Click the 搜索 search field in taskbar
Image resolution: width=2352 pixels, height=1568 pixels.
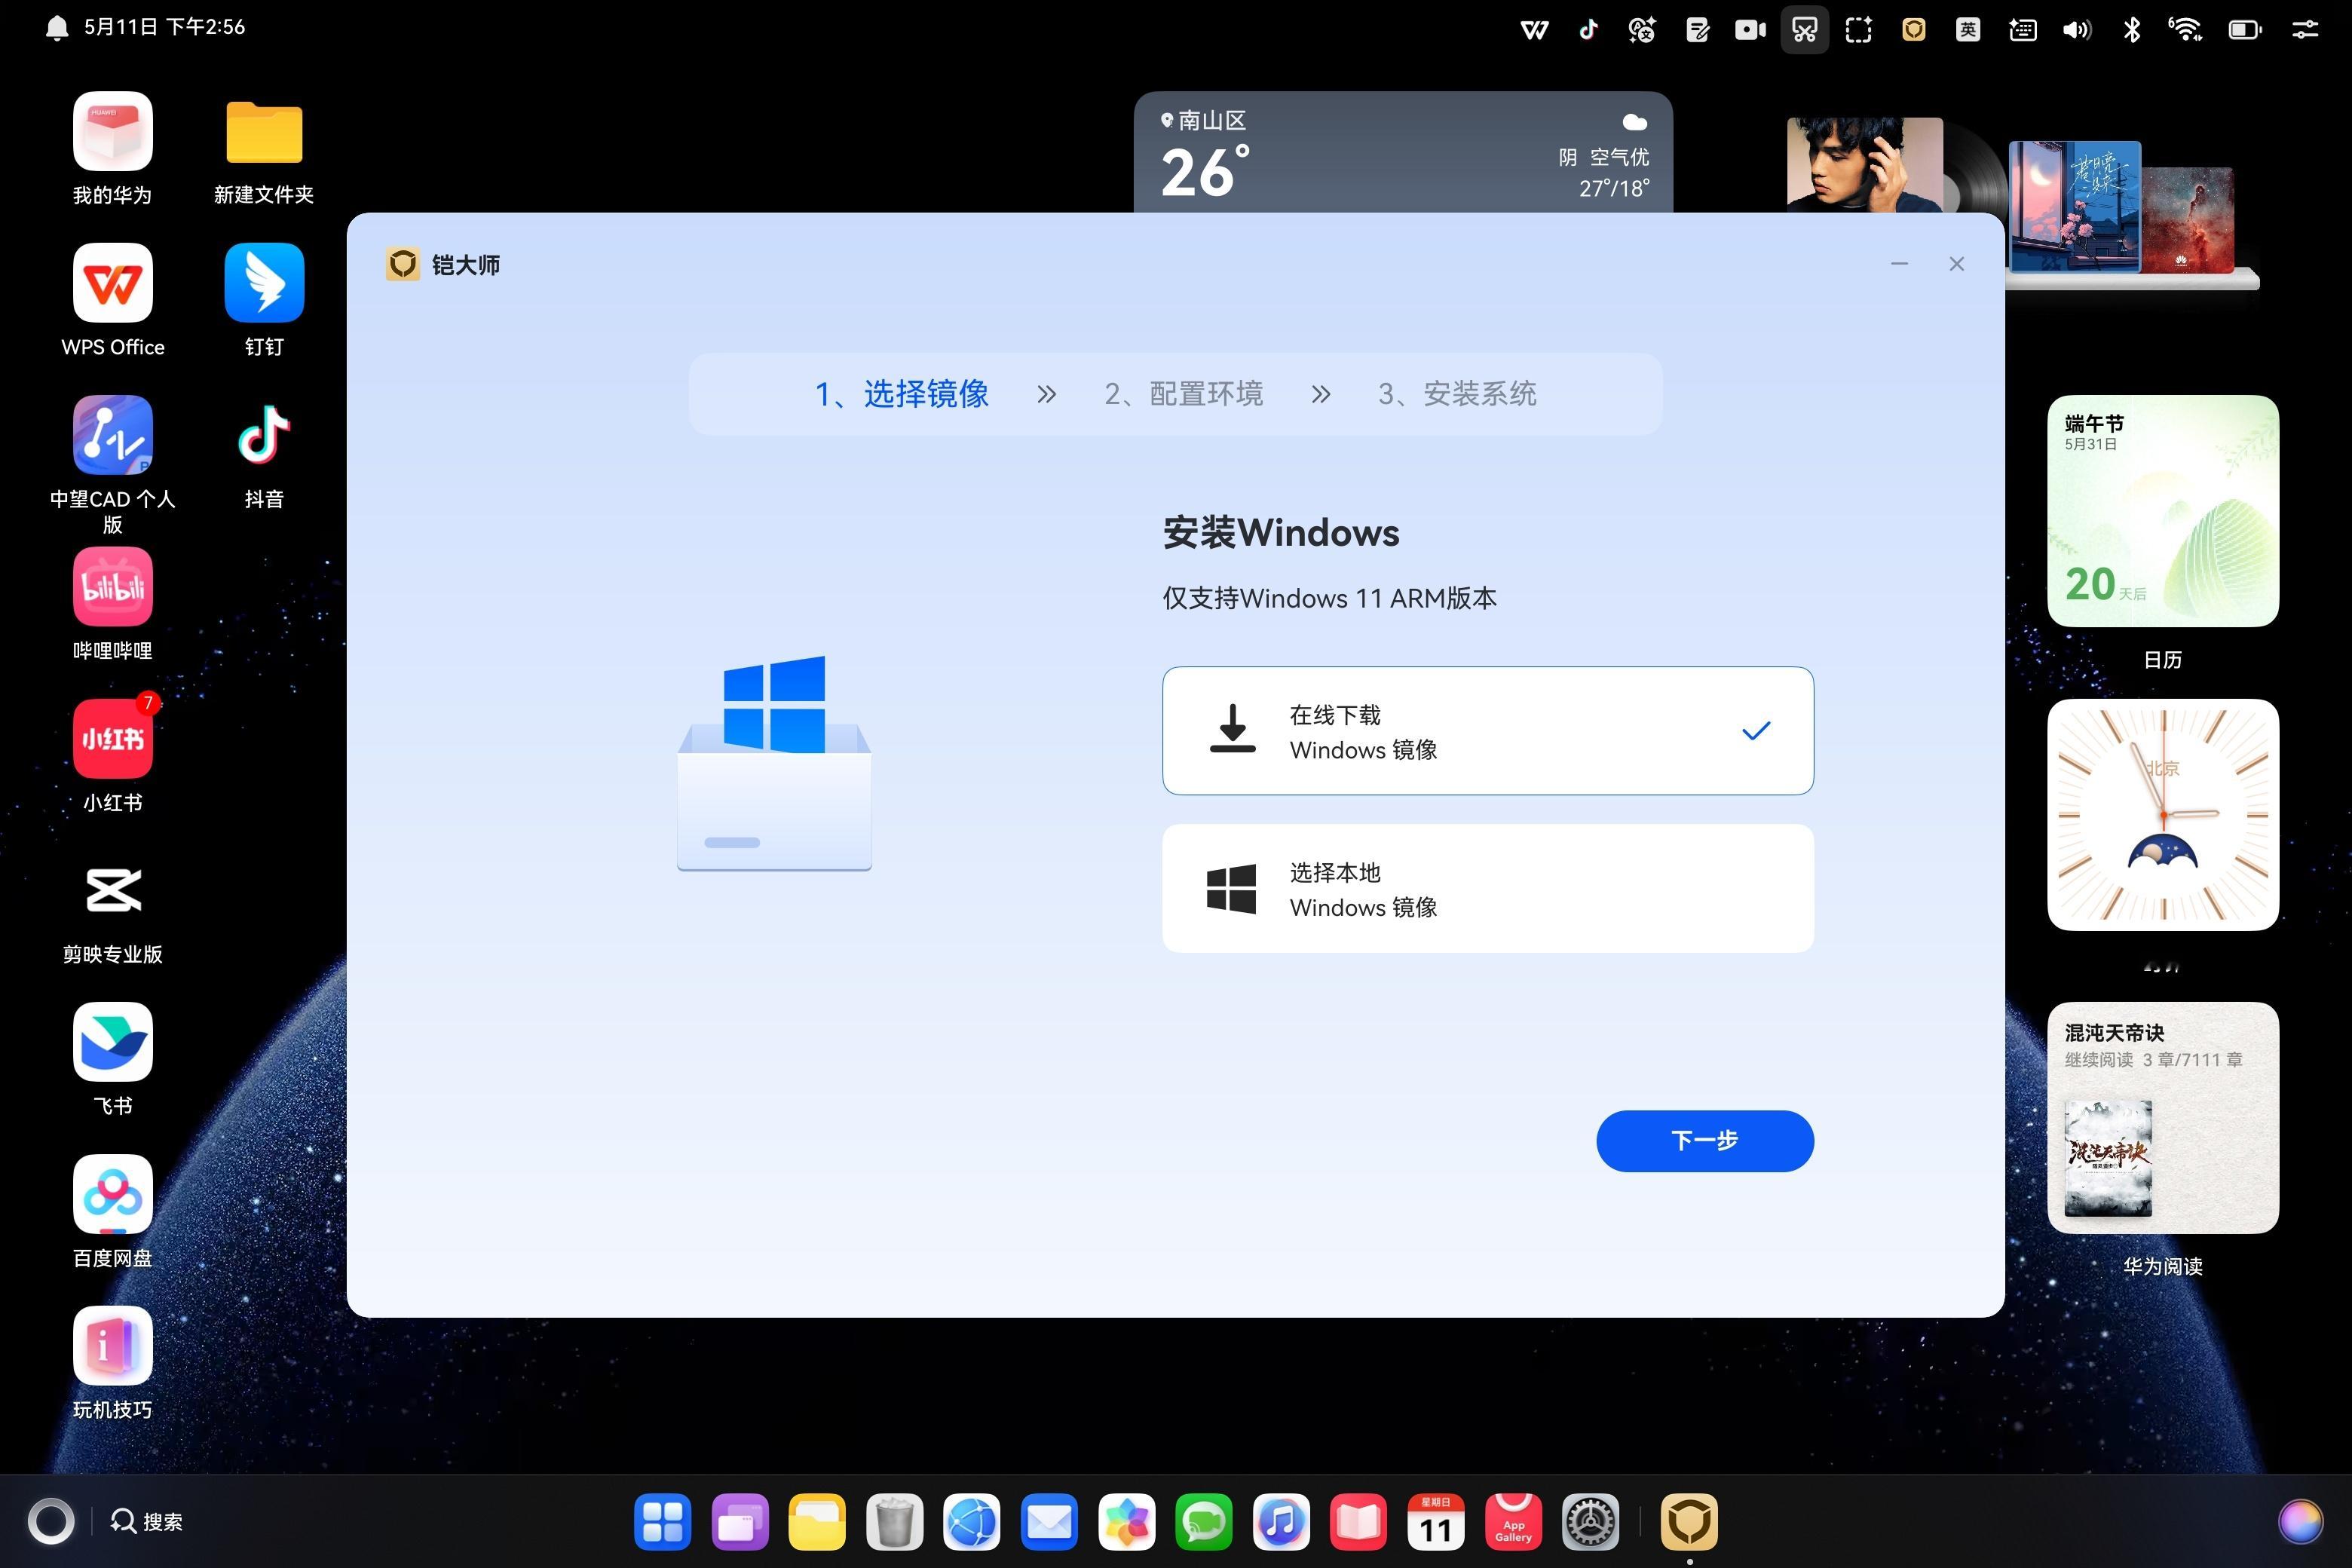click(147, 1522)
